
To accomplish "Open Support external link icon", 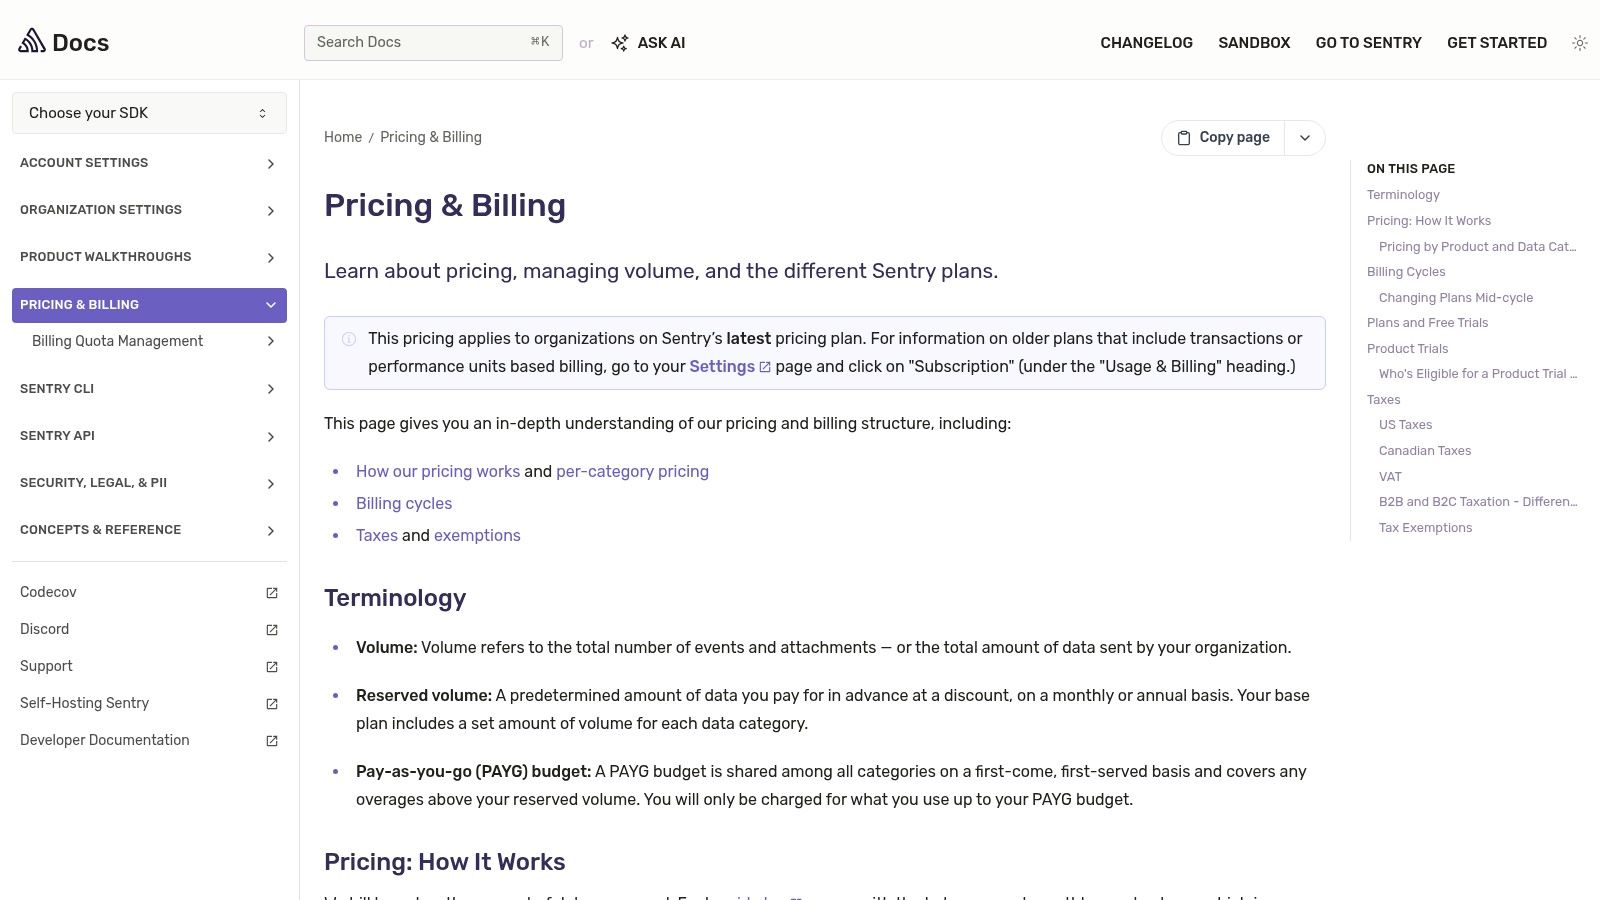I will coord(272,667).
